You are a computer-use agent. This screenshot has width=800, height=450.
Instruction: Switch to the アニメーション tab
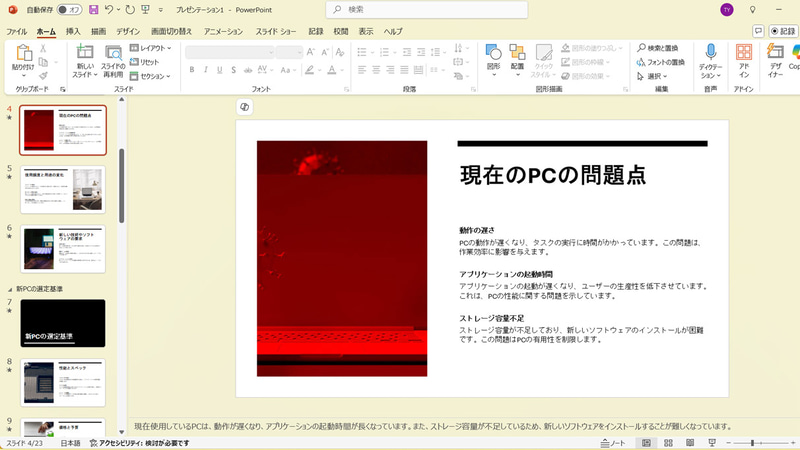click(x=223, y=32)
